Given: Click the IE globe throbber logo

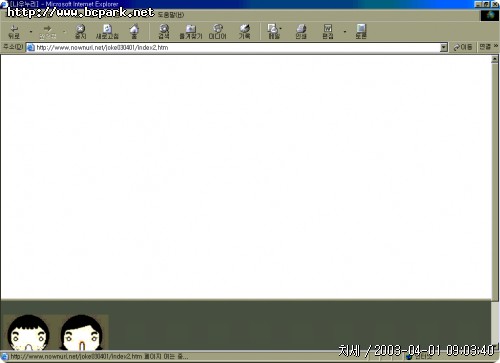Looking at the screenshot, I should (490, 15).
